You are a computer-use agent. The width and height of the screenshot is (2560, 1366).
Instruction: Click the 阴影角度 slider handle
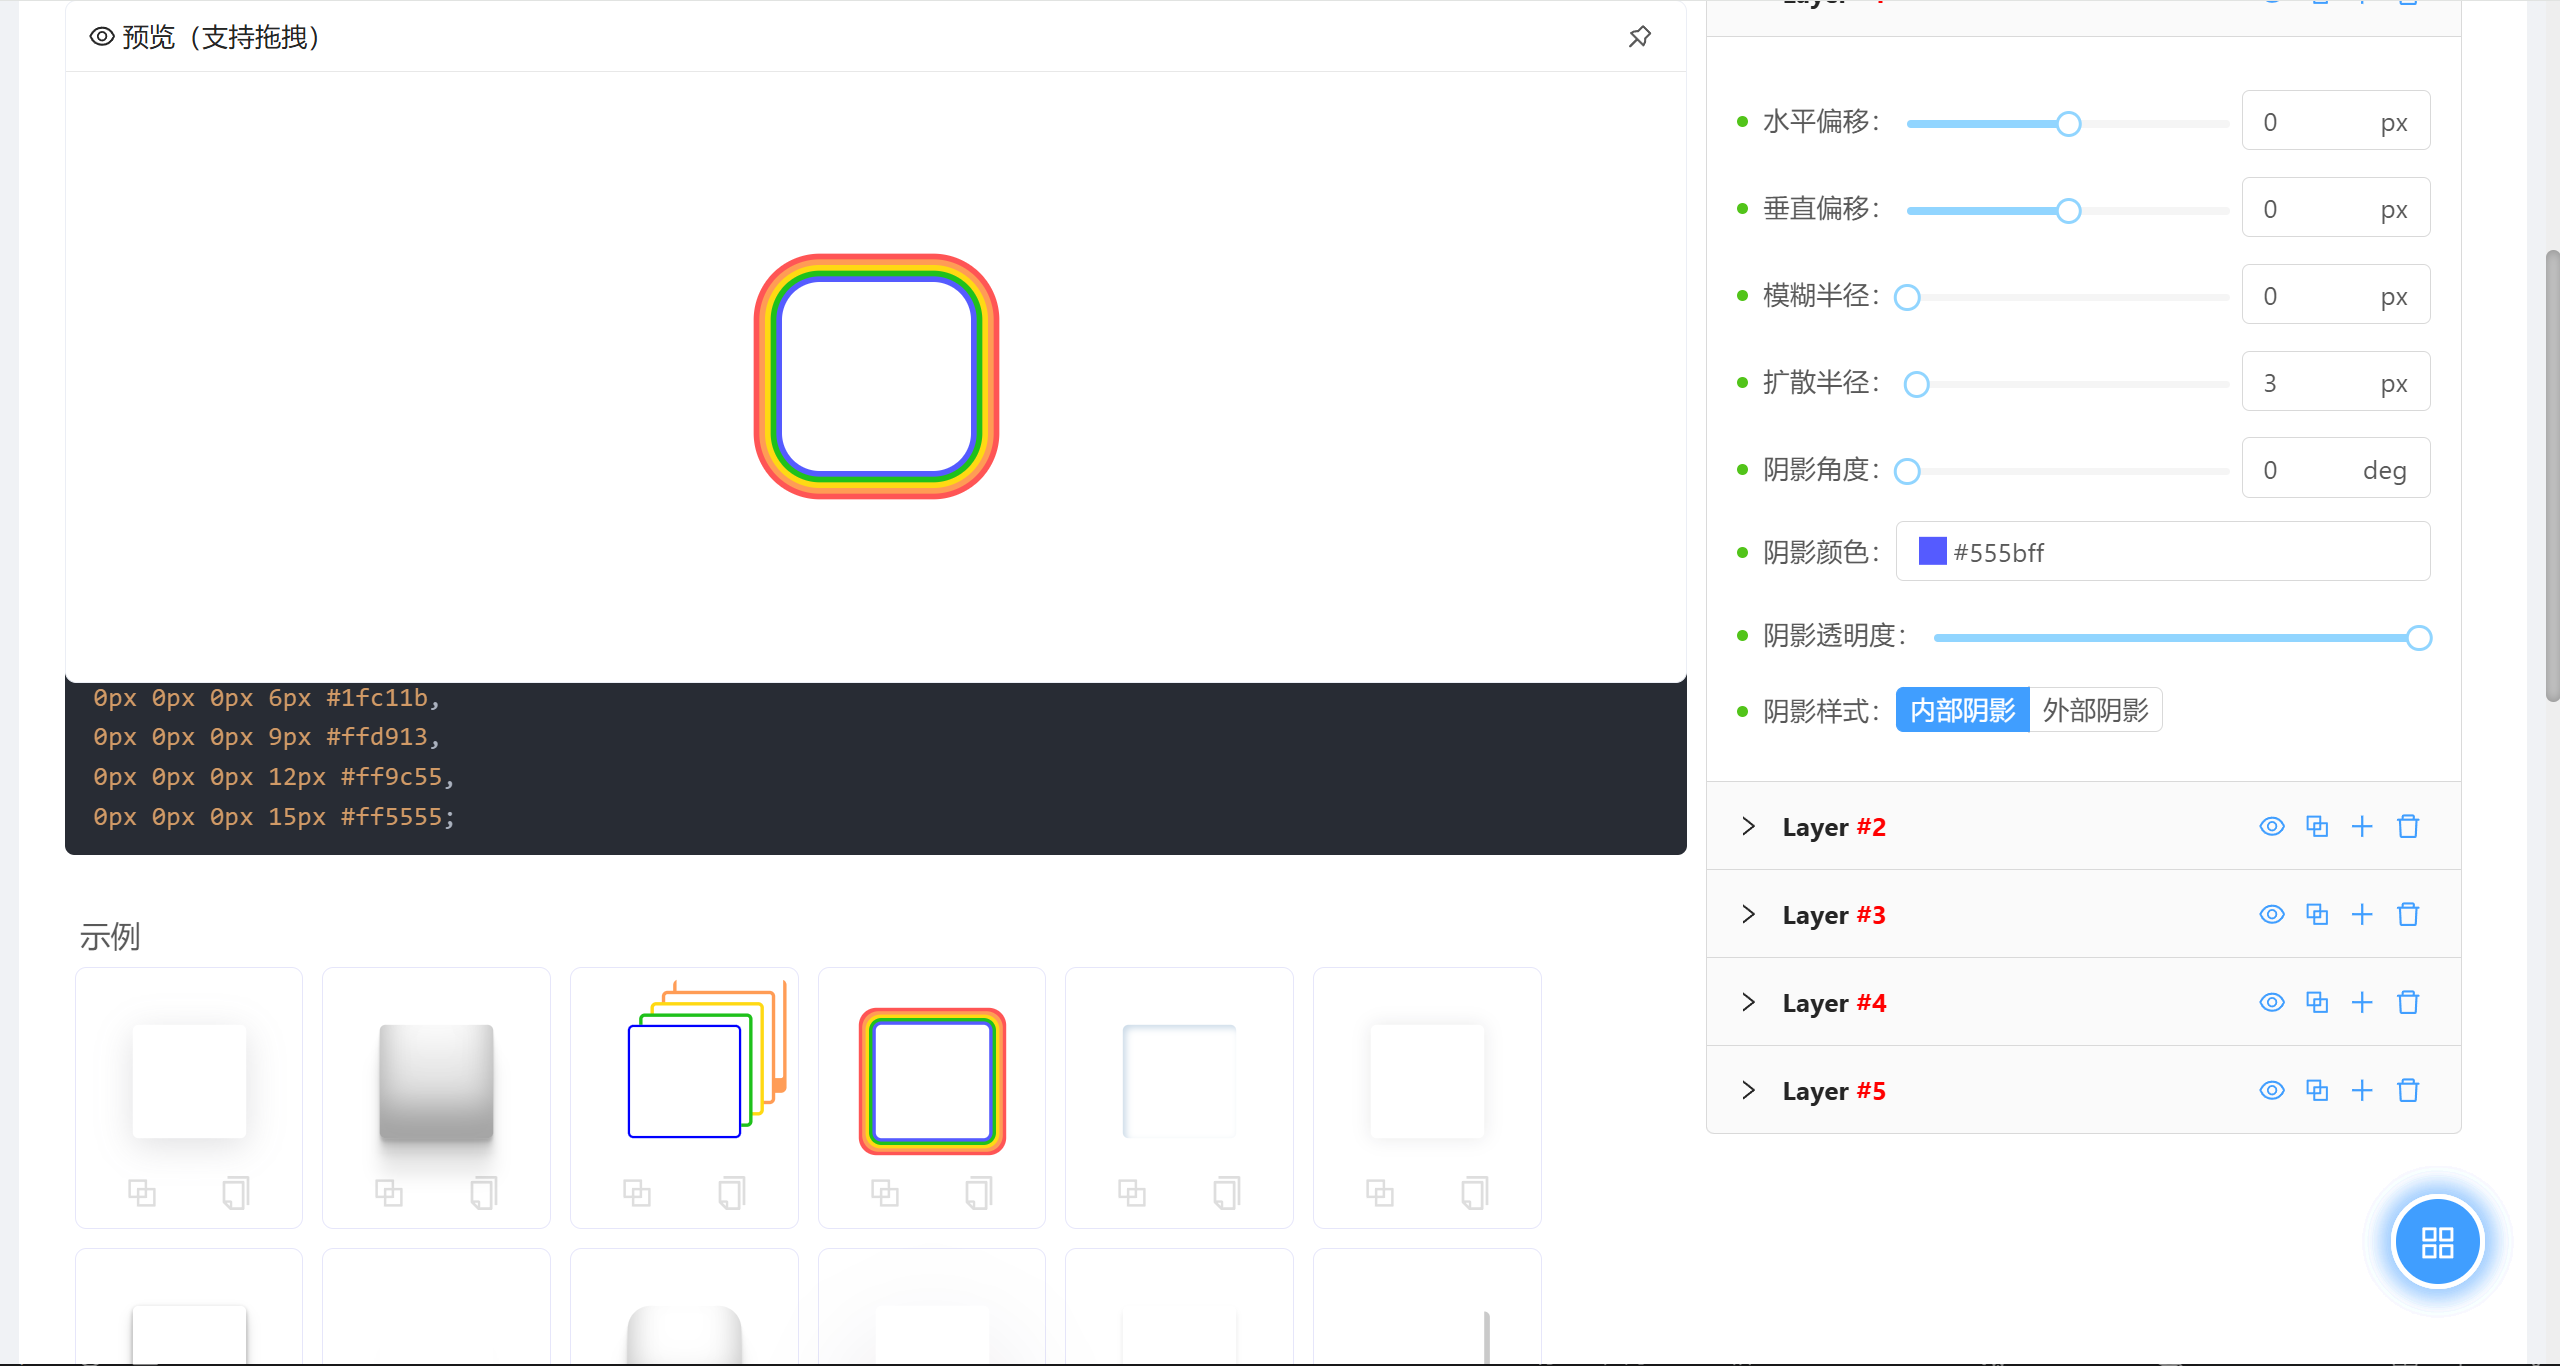[x=1907, y=471]
